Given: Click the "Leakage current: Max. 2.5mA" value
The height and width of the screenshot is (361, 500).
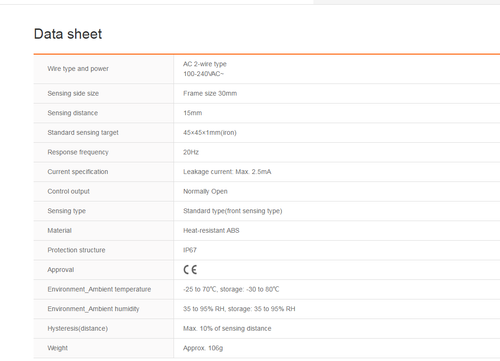Looking at the screenshot, I should [x=227, y=172].
